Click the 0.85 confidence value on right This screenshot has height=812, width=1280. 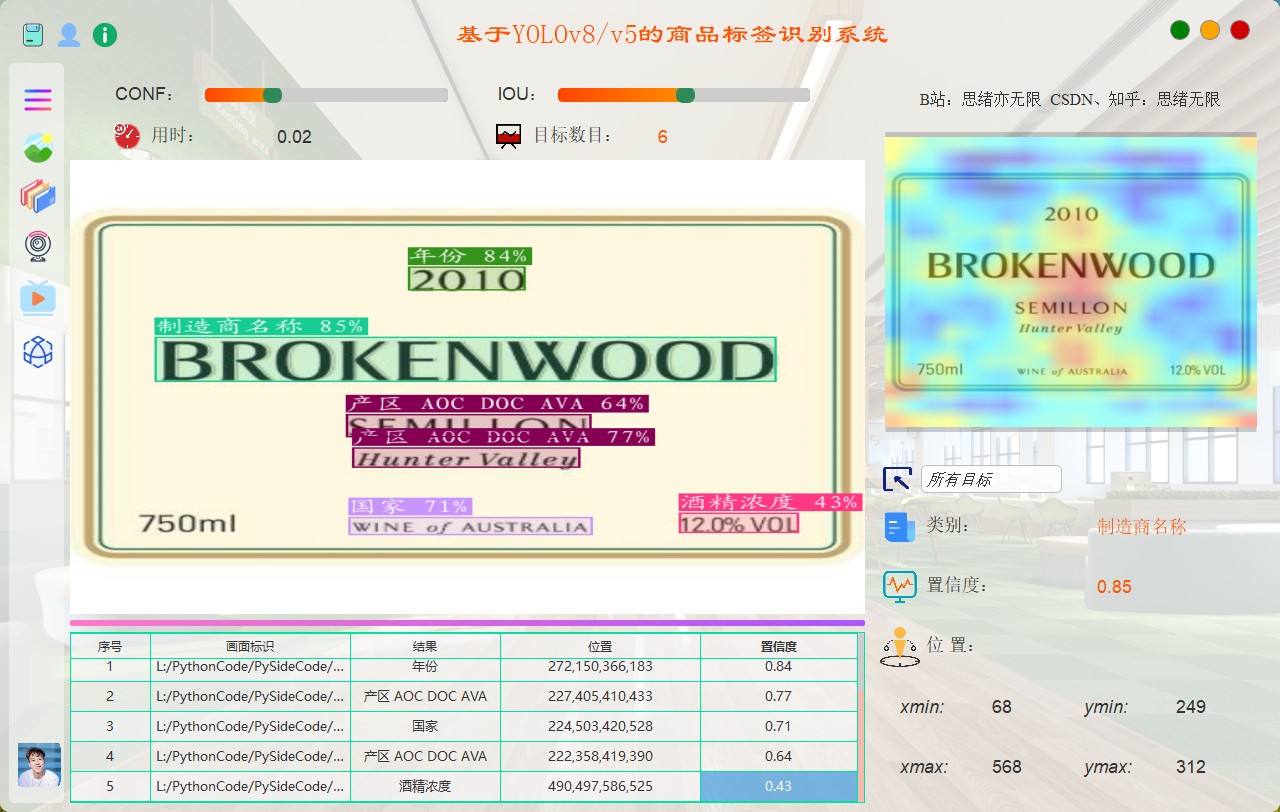(x=1114, y=587)
